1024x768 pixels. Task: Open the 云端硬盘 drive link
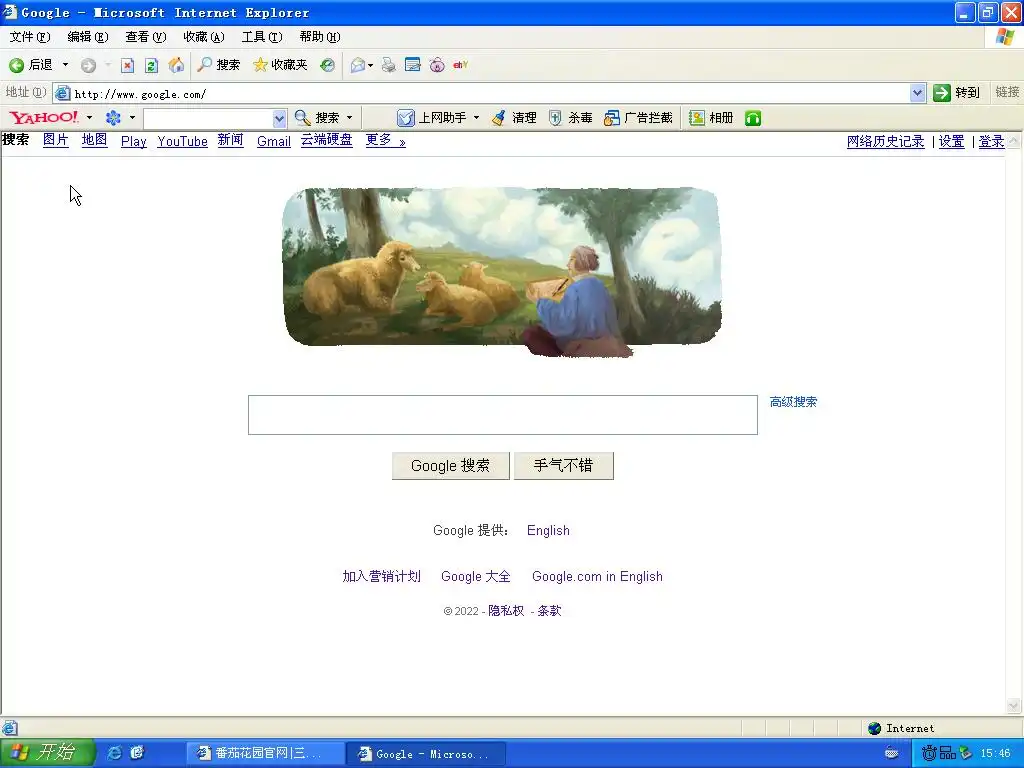(x=327, y=140)
